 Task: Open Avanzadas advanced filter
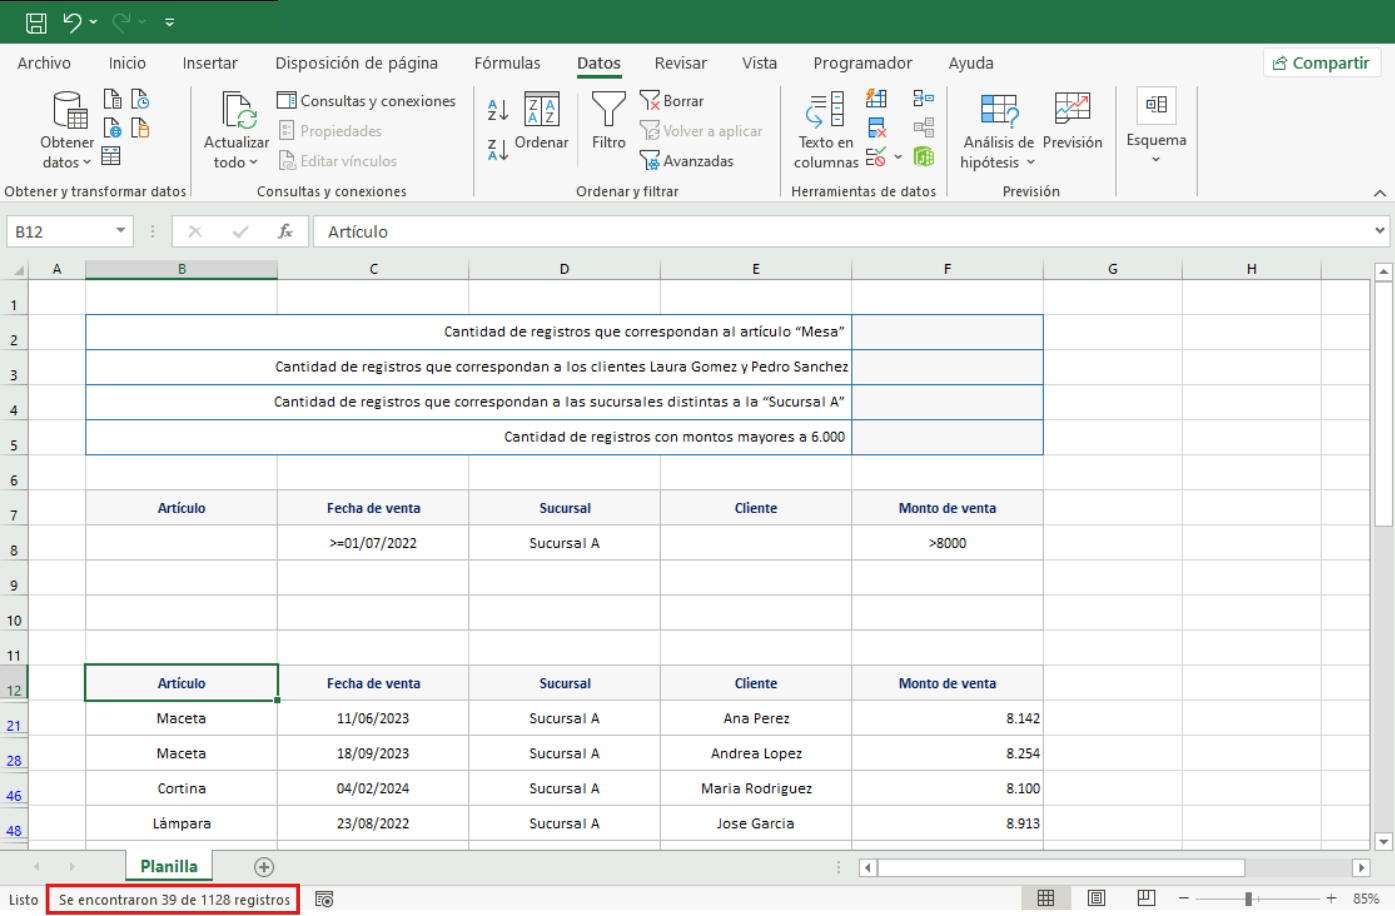pyautogui.click(x=686, y=161)
